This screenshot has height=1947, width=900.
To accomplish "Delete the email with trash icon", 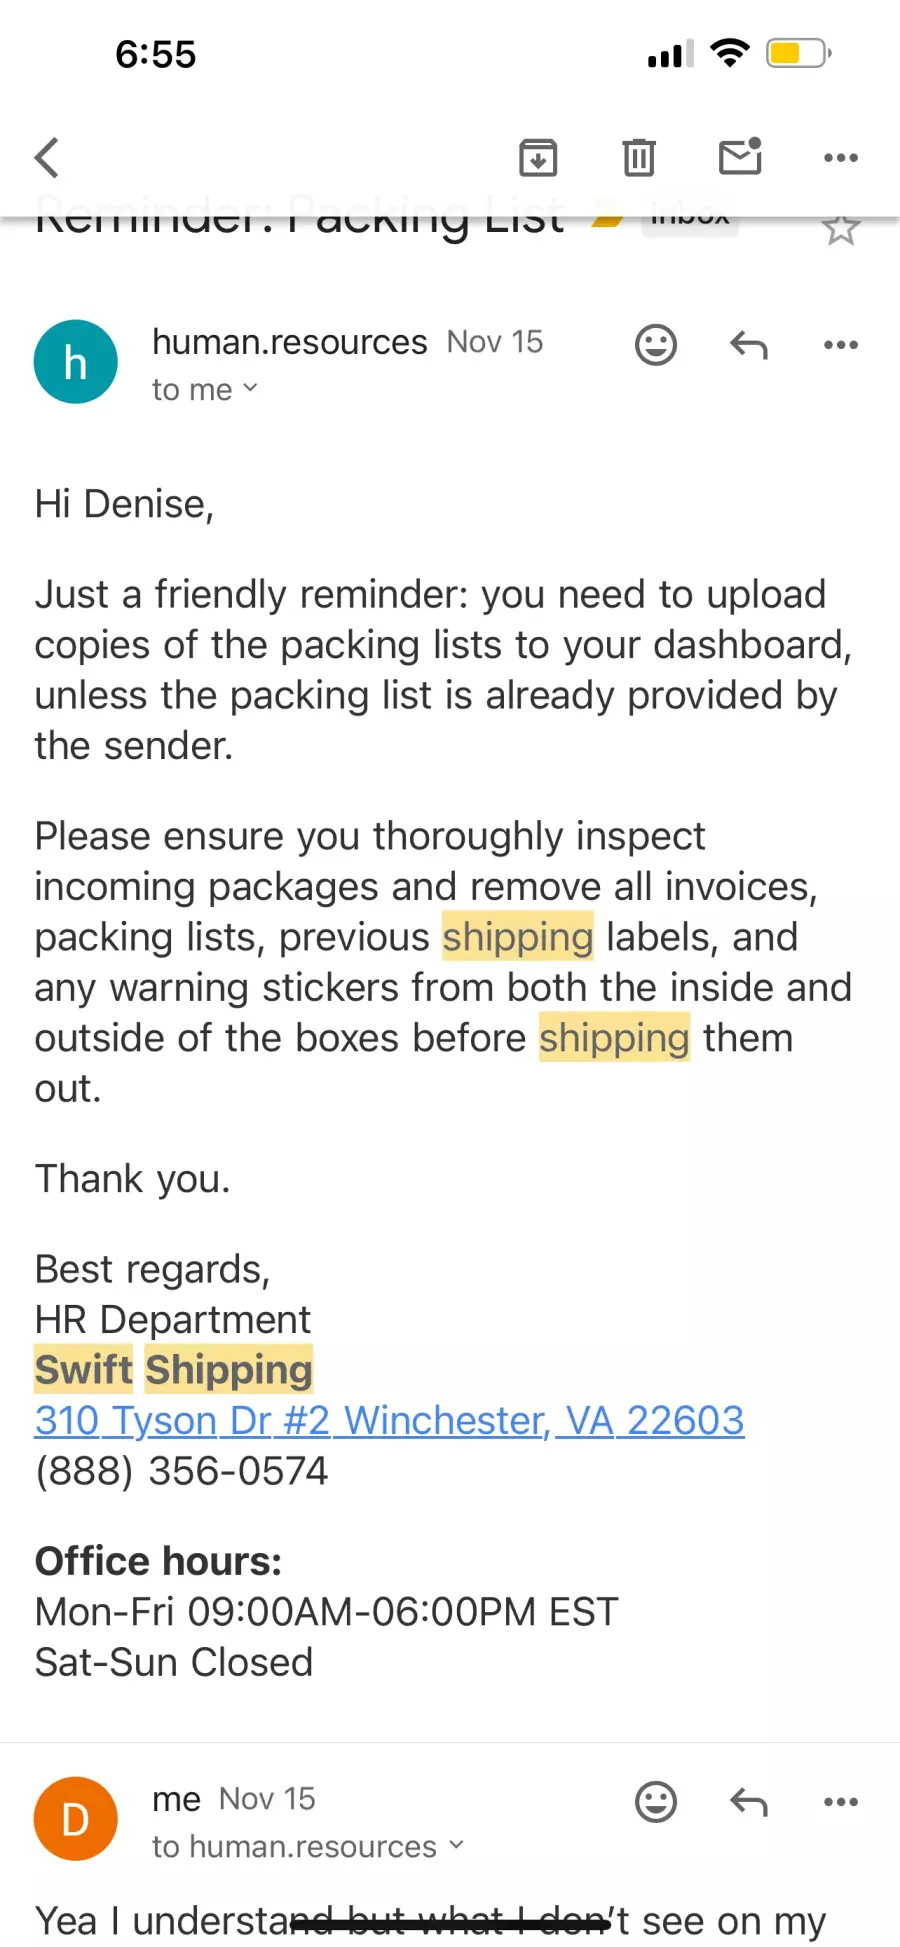I will point(639,158).
